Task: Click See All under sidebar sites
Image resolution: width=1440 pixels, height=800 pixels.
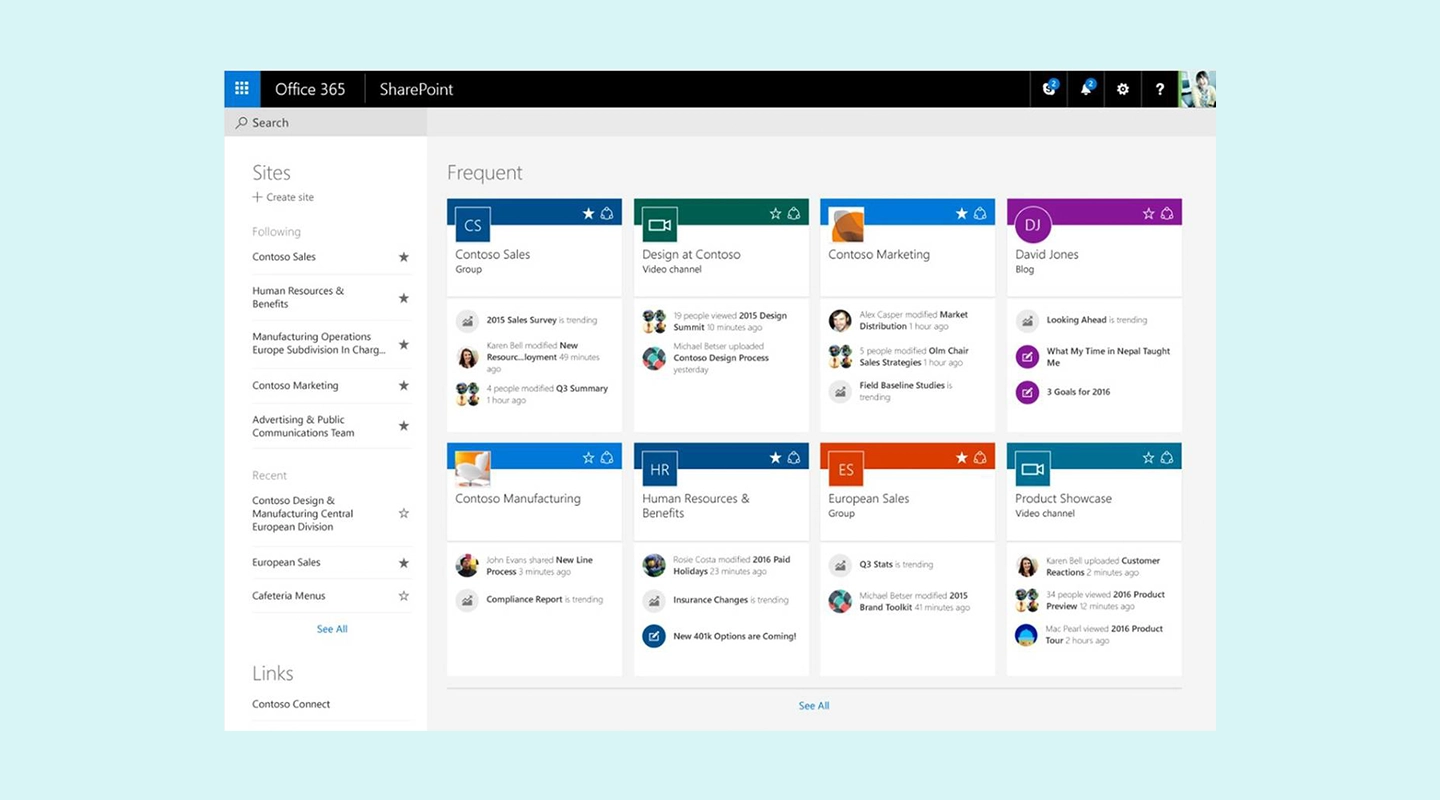Action: tap(332, 629)
